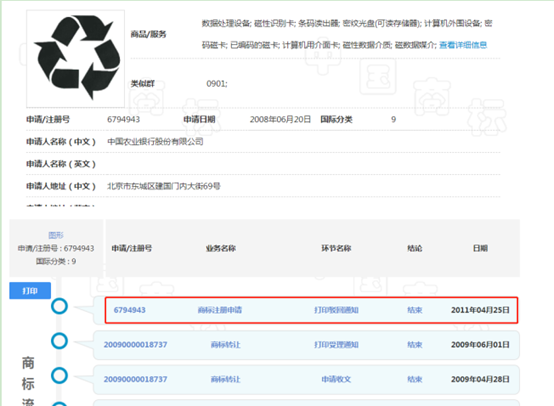
Task: Click the address 北京市东城区建国门内大街69号
Action: [164, 186]
